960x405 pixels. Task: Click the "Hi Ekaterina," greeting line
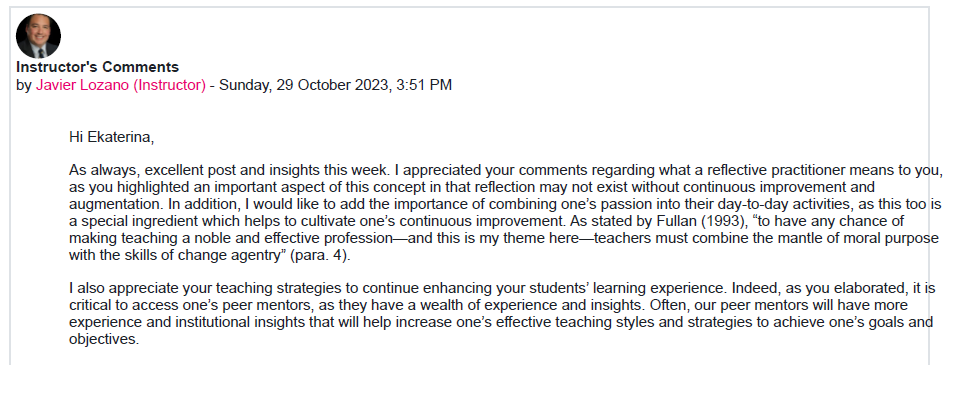pos(111,137)
